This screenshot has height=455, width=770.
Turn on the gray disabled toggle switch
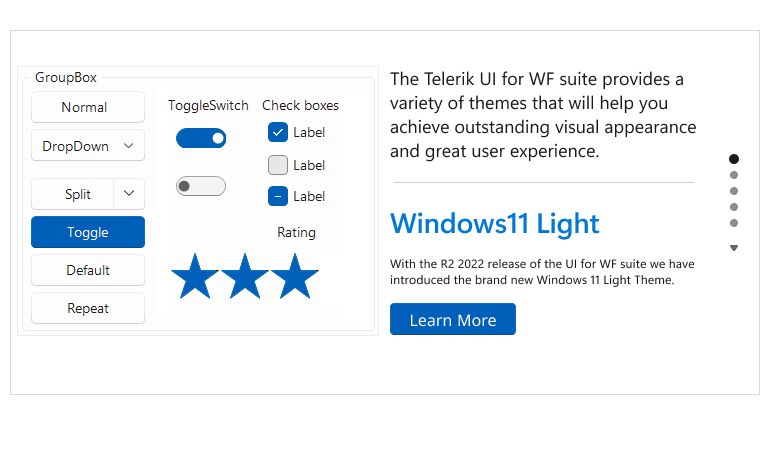[201, 186]
